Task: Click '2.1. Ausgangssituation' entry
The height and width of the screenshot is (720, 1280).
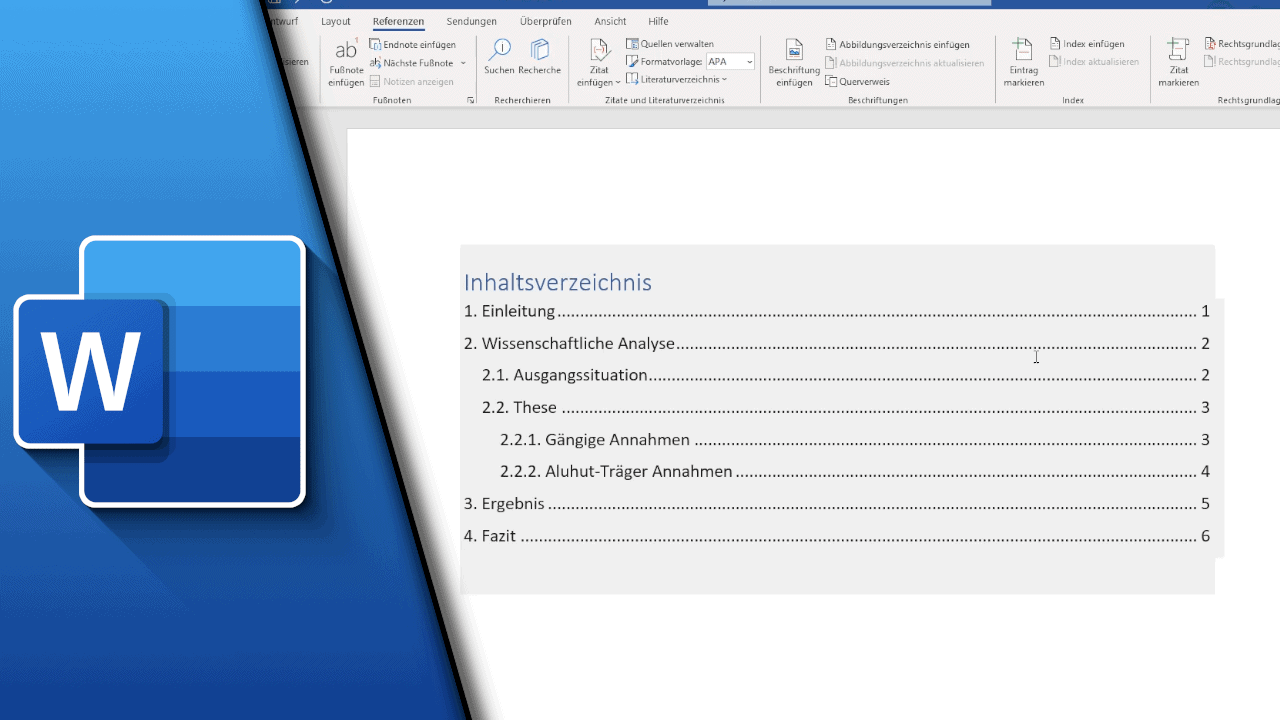Action: [846, 376]
